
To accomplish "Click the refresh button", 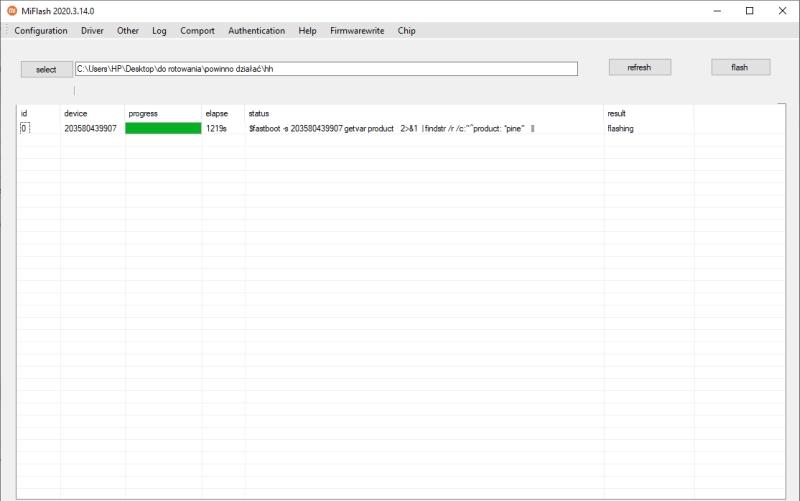I will pos(639,67).
